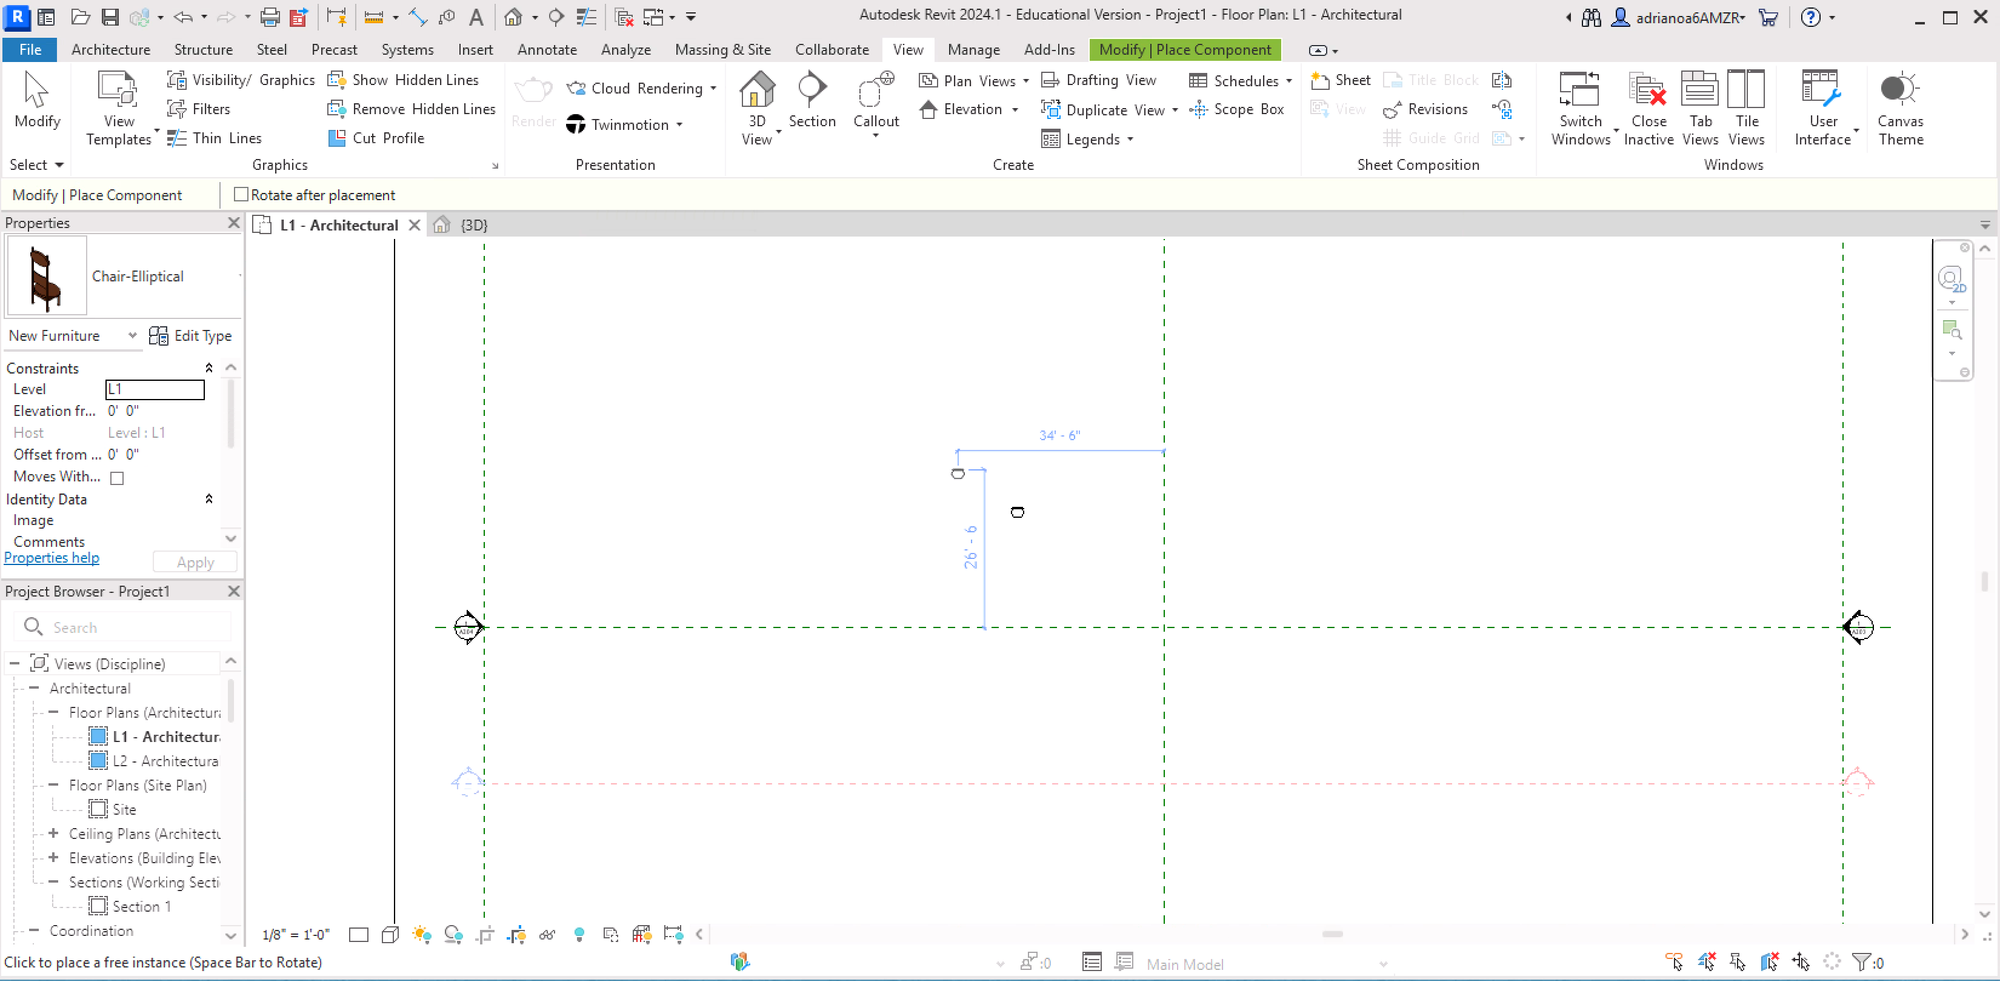Toggle the Moves With Nearby checkbox
The width and height of the screenshot is (2000, 981).
117,478
